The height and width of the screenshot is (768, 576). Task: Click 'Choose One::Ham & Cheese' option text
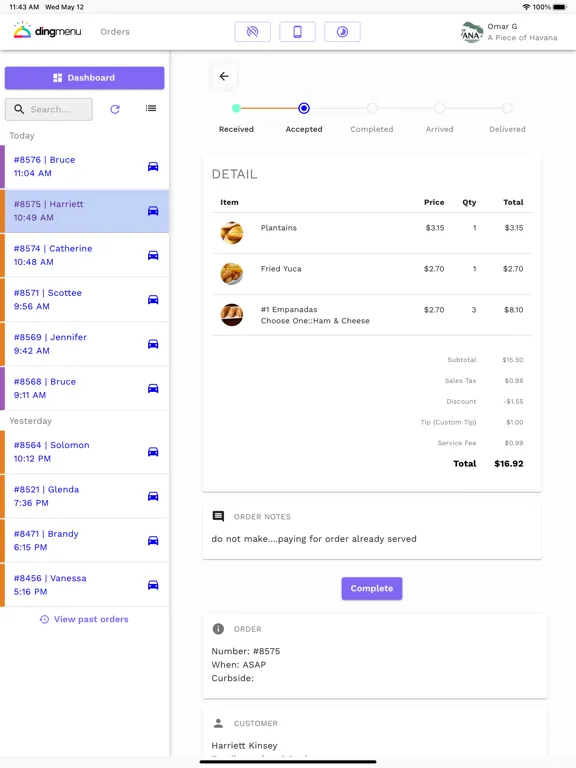click(315, 321)
